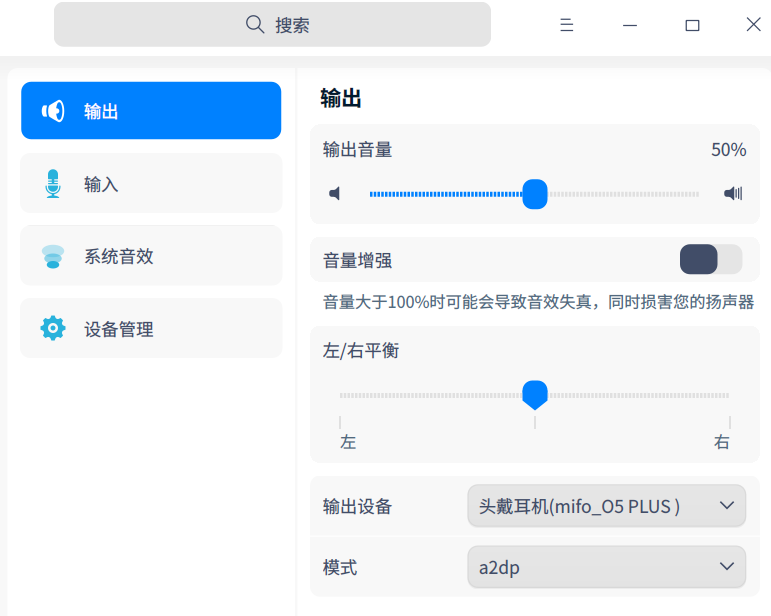Click the 输出音量 slider handle
This screenshot has width=771, height=616.
click(x=535, y=193)
